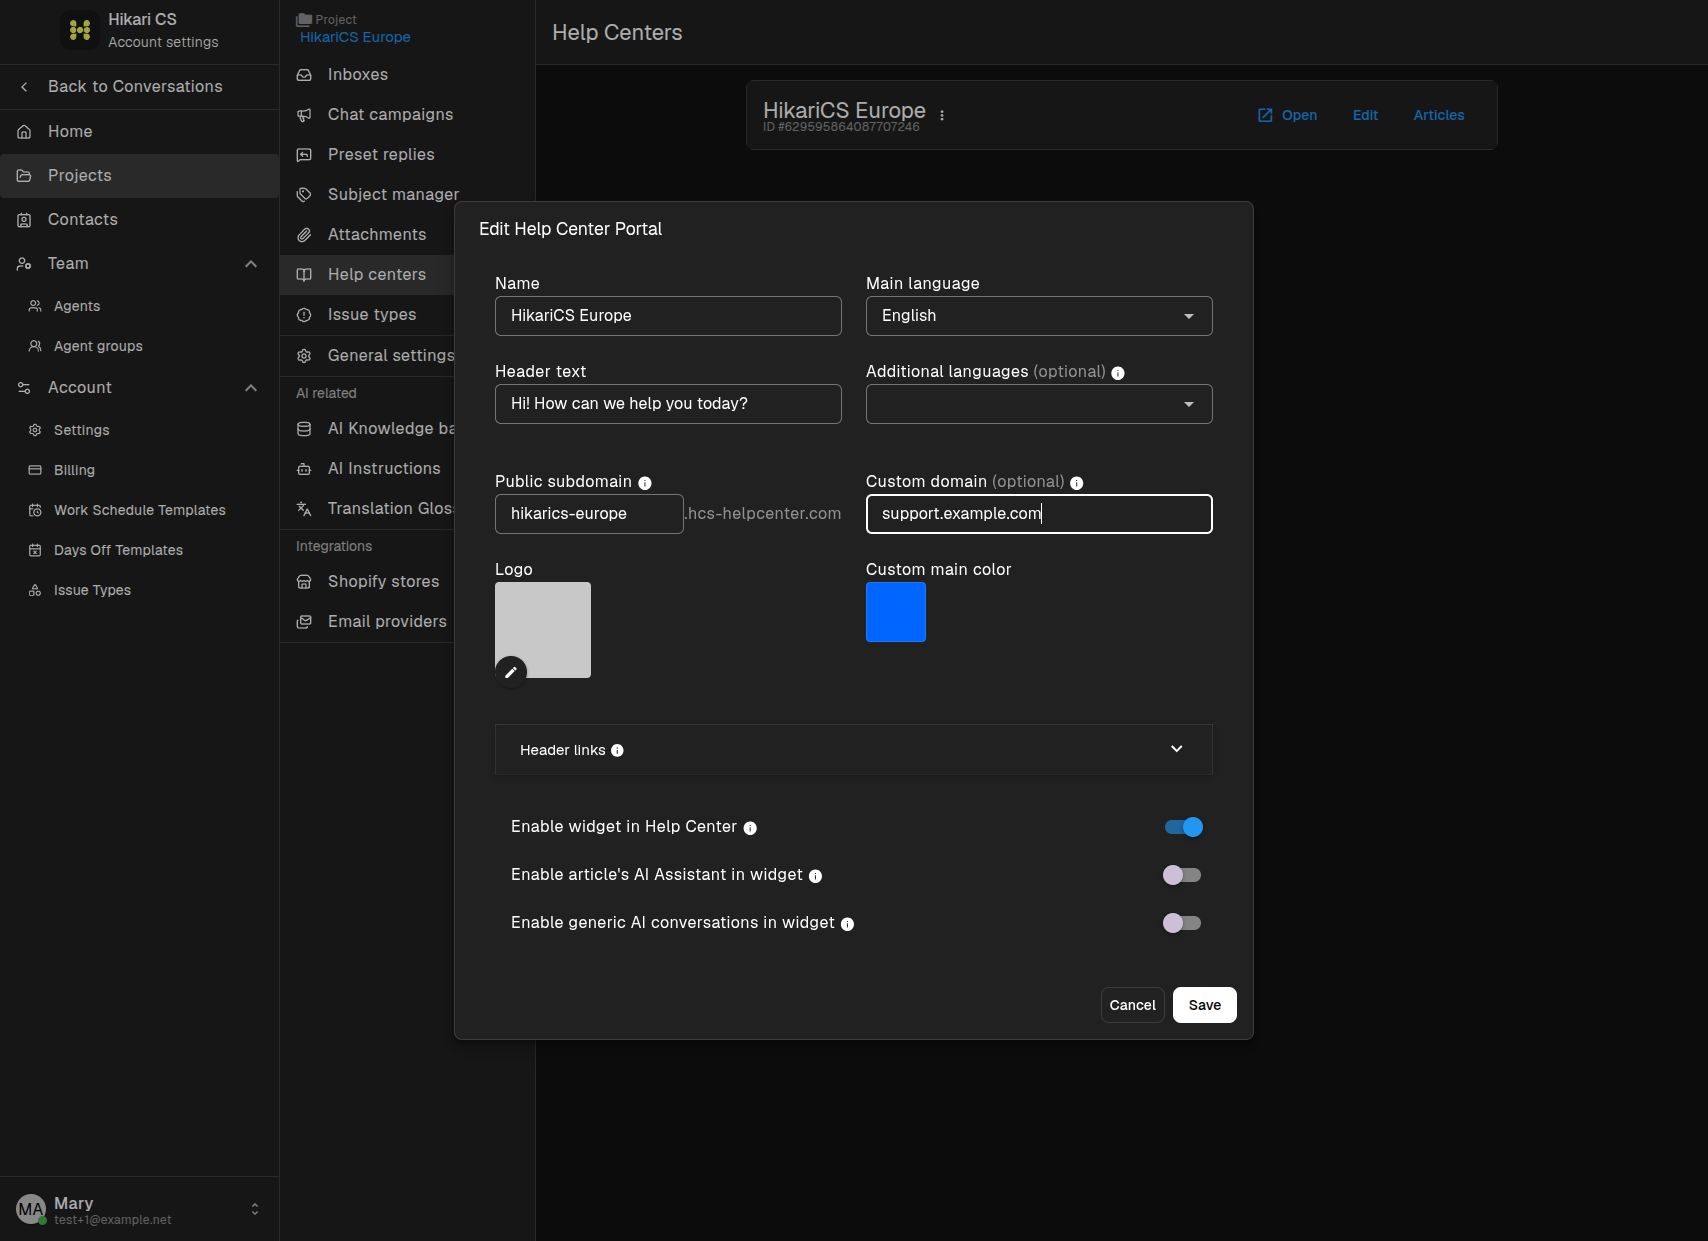Click the Translation Glossary icon
Image resolution: width=1708 pixels, height=1241 pixels.
[304, 509]
